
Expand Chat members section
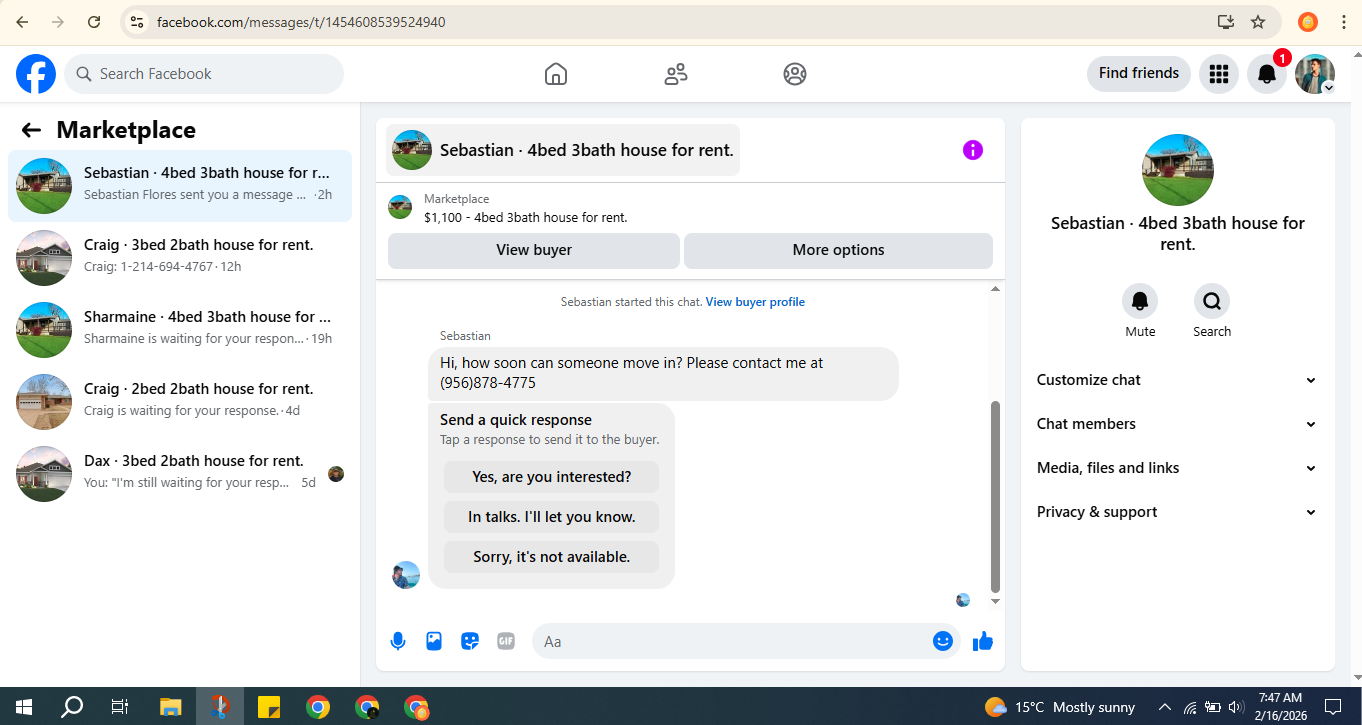click(1177, 424)
